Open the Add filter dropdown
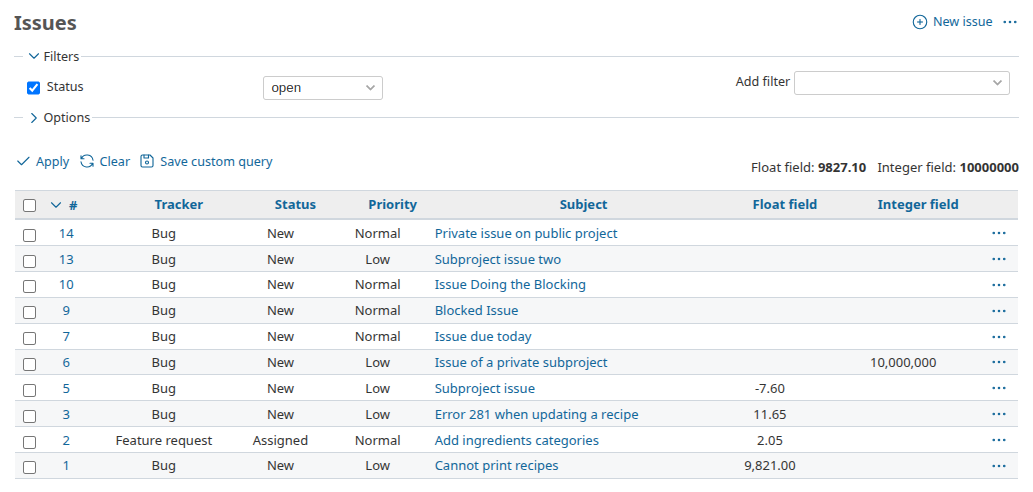Image resolution: width=1033 pixels, height=492 pixels. (901, 83)
